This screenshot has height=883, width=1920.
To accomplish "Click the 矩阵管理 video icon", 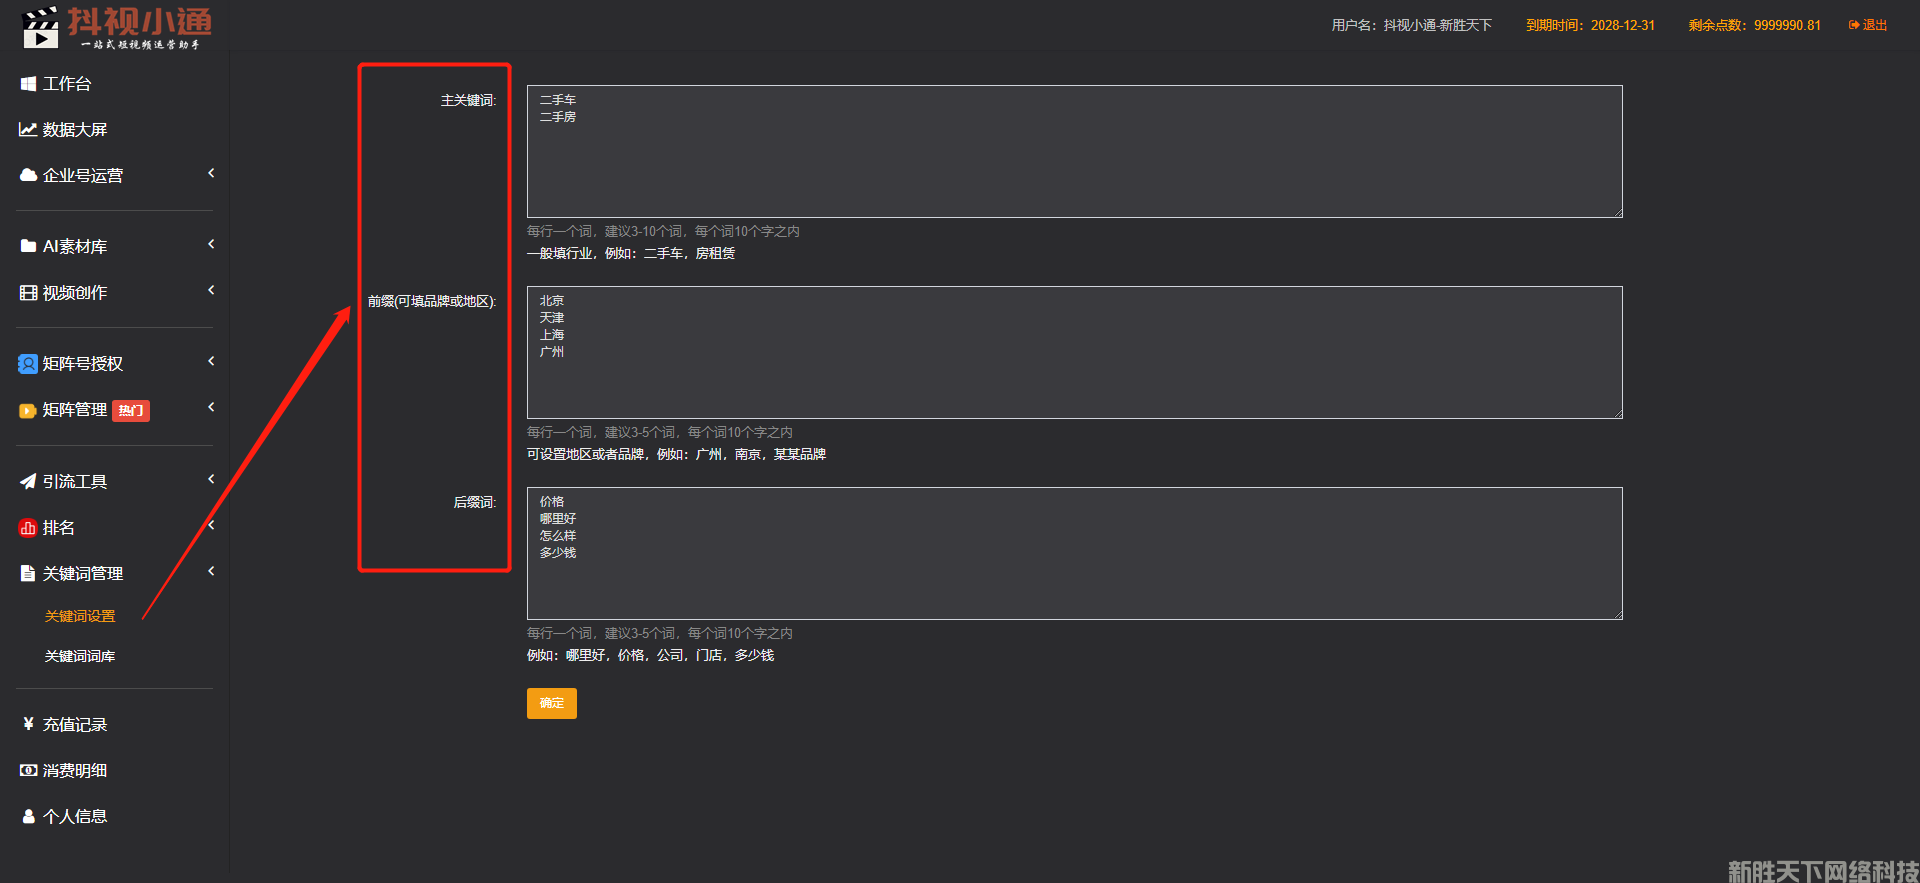I will (28, 410).
